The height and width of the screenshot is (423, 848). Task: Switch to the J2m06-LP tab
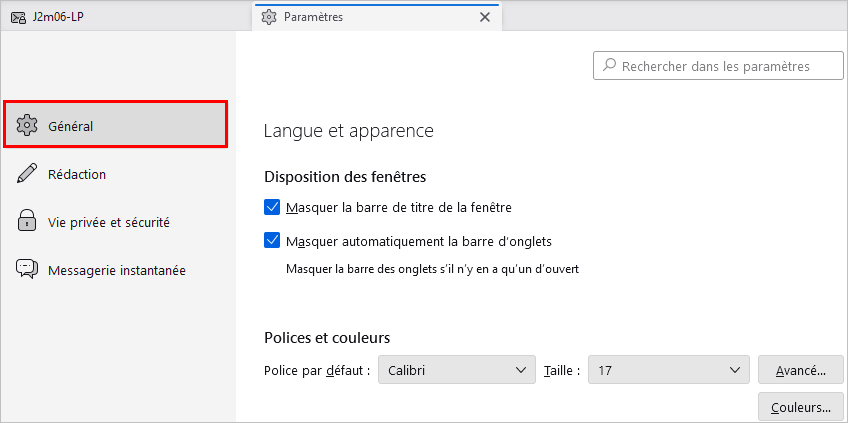[60, 17]
